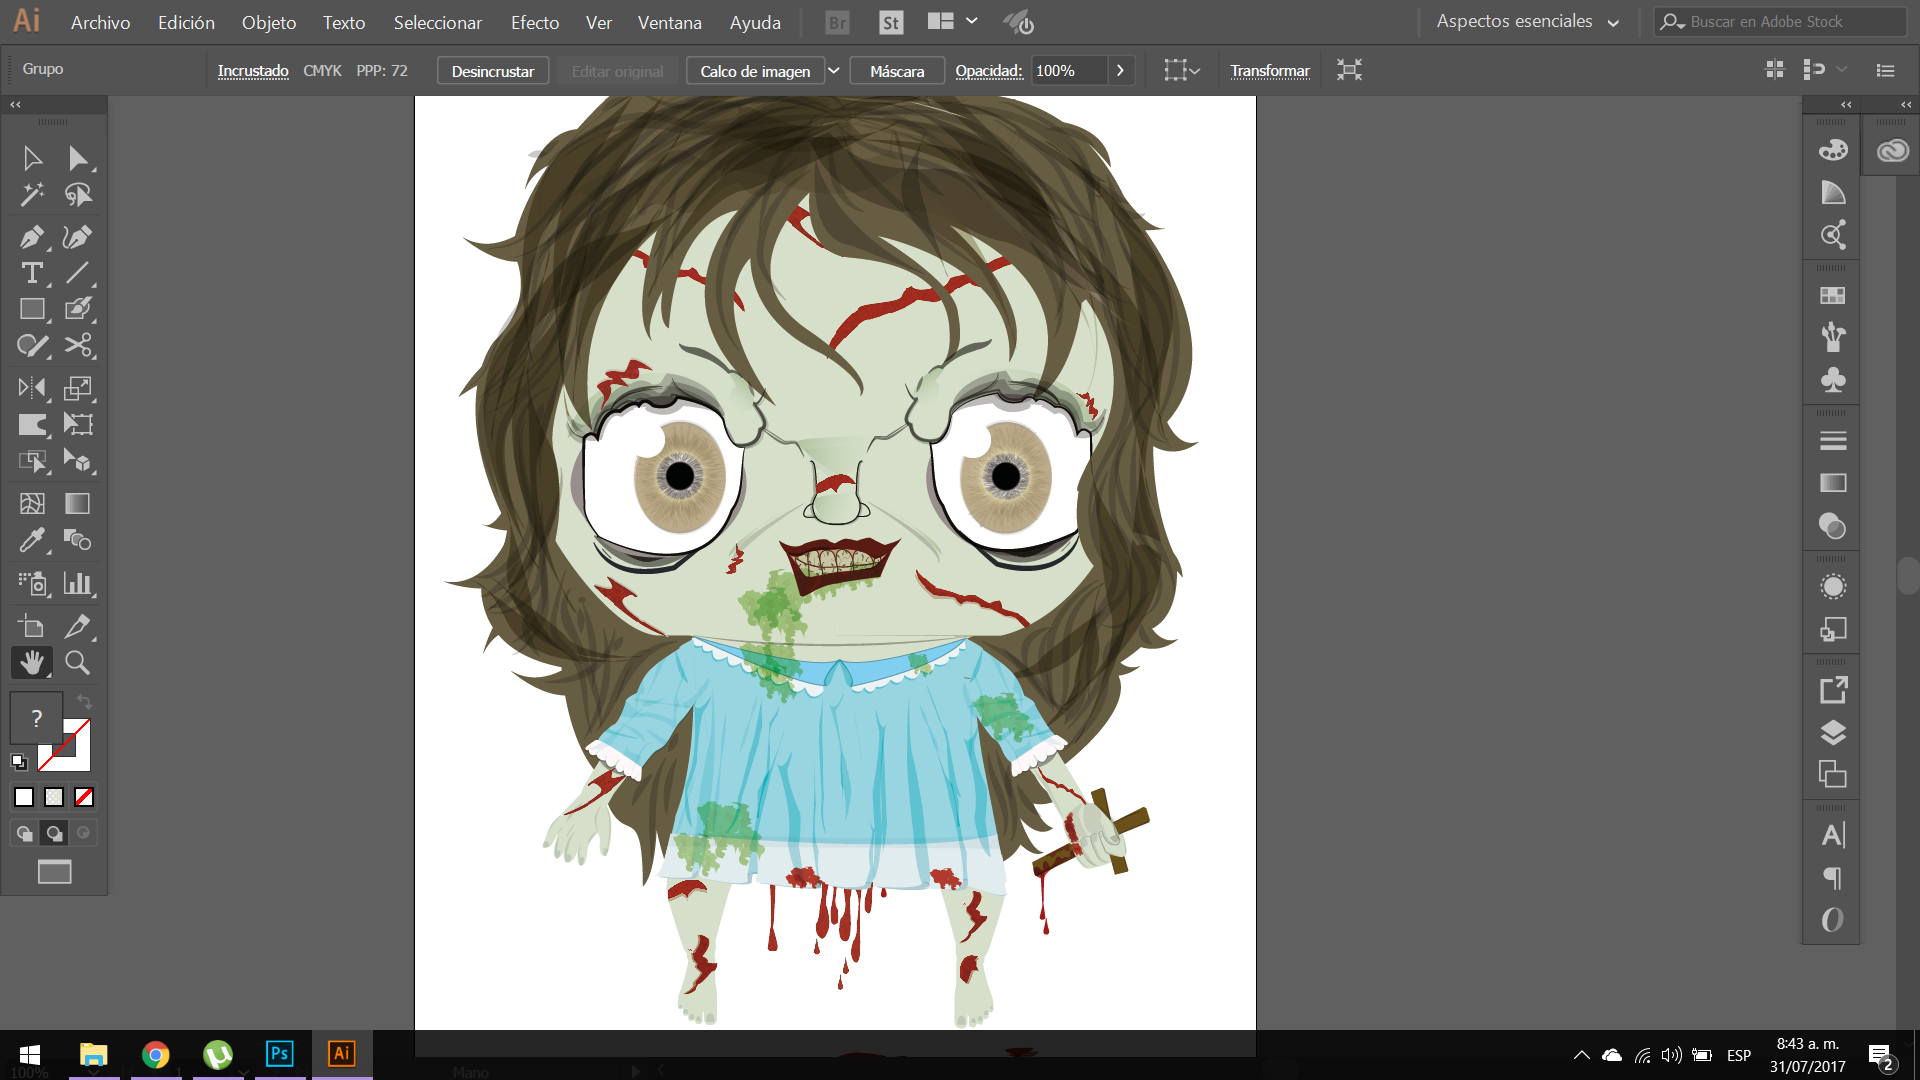This screenshot has width=1920, height=1080.
Task: Select the Scissors tool
Action: [78, 345]
